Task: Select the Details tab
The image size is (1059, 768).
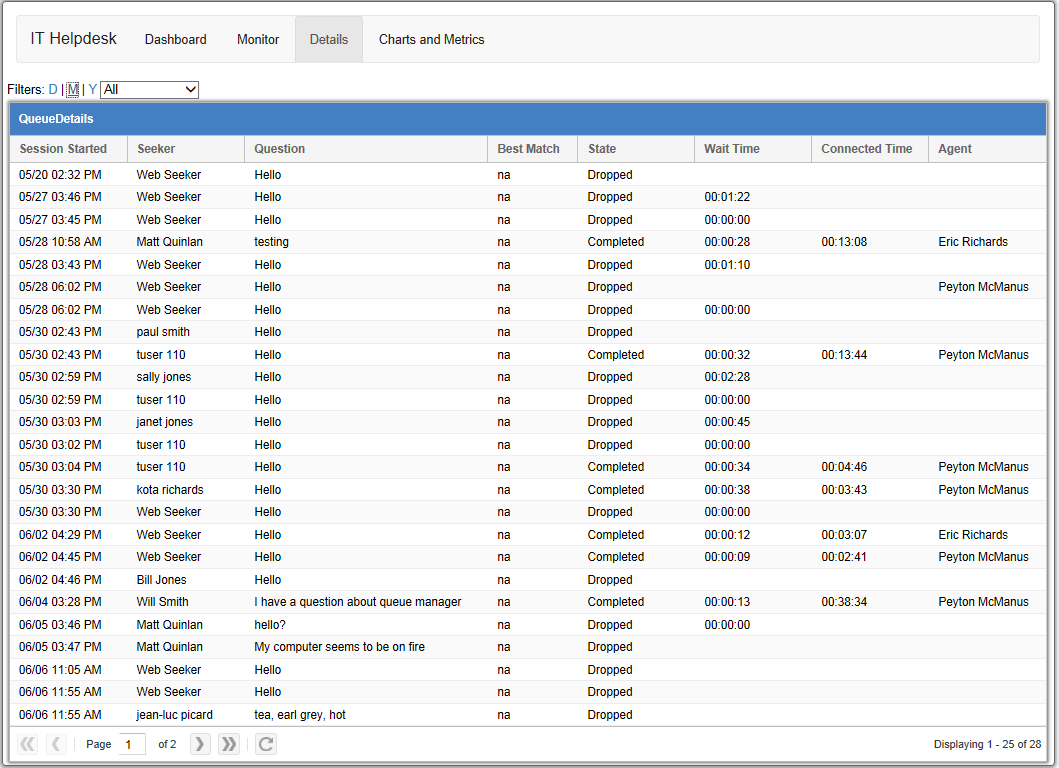Action: coord(329,40)
